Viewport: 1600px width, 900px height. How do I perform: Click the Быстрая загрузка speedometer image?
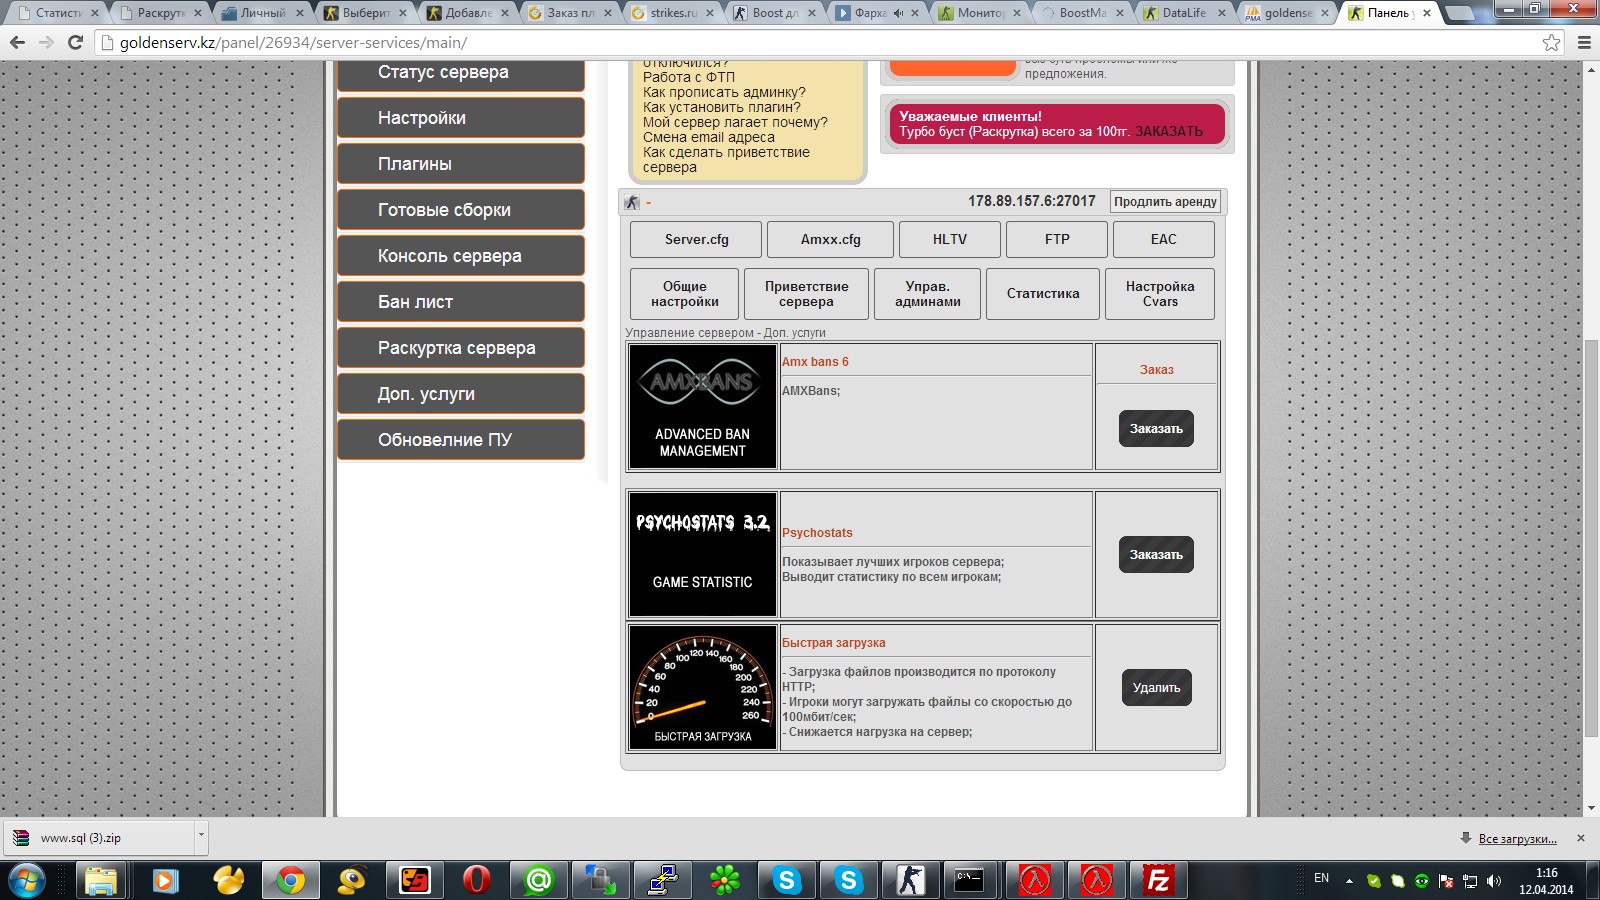(702, 688)
